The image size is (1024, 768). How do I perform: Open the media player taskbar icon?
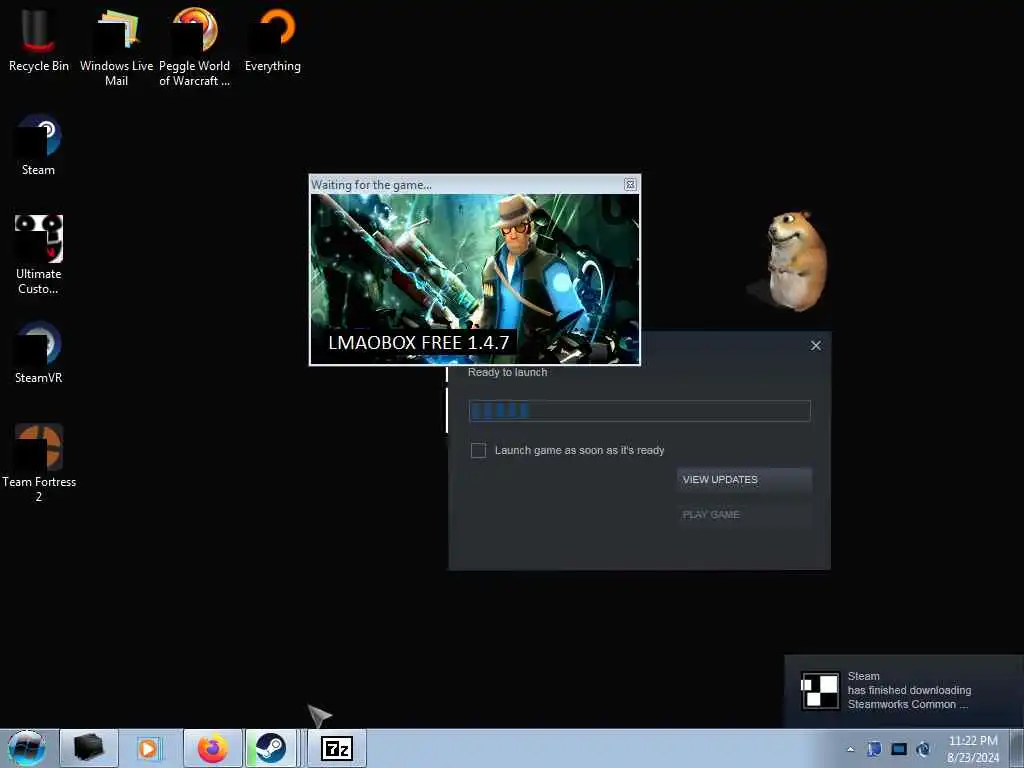pos(149,748)
